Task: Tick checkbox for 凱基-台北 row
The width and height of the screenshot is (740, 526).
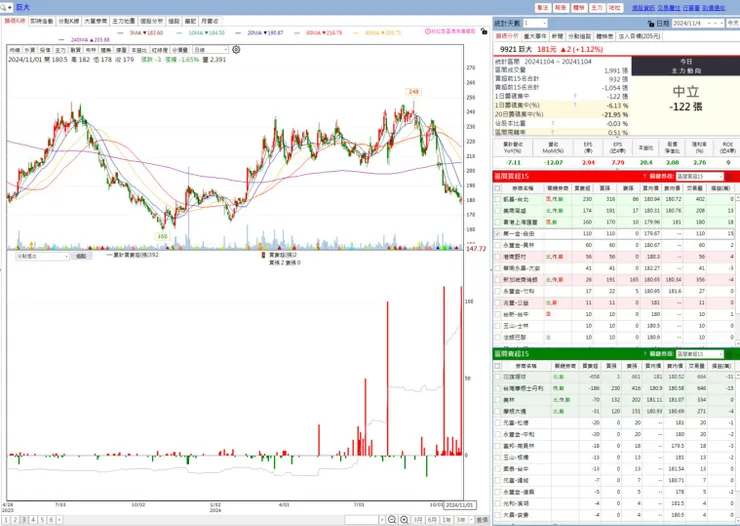Action: 497,200
